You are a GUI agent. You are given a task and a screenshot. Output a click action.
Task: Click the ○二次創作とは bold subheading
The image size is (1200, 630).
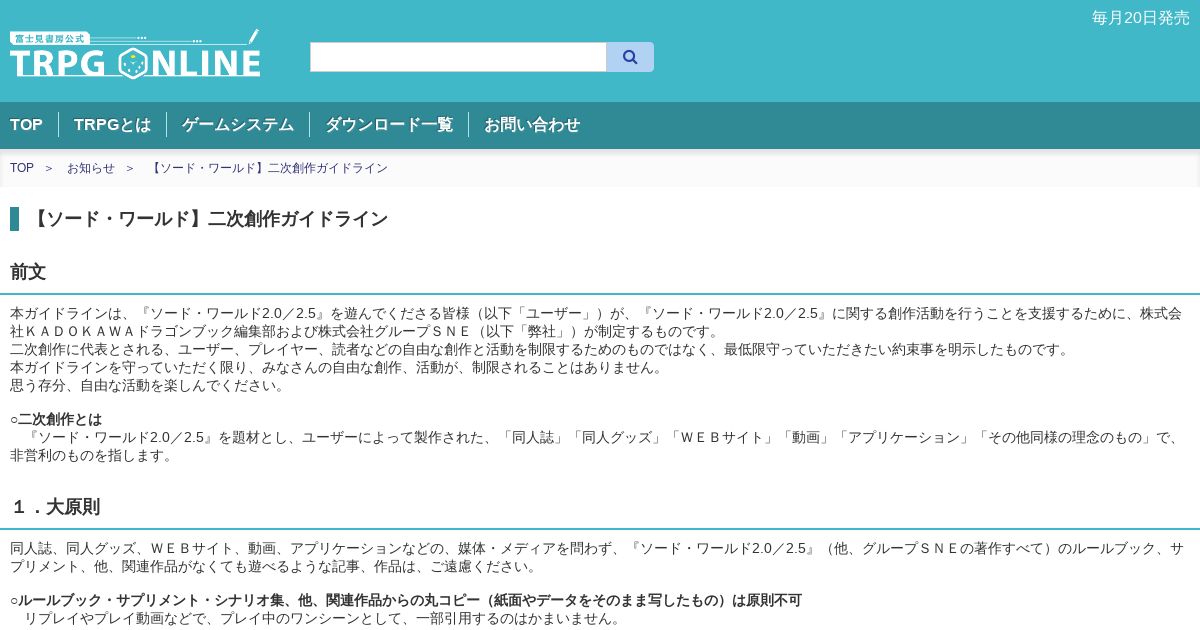click(x=56, y=419)
